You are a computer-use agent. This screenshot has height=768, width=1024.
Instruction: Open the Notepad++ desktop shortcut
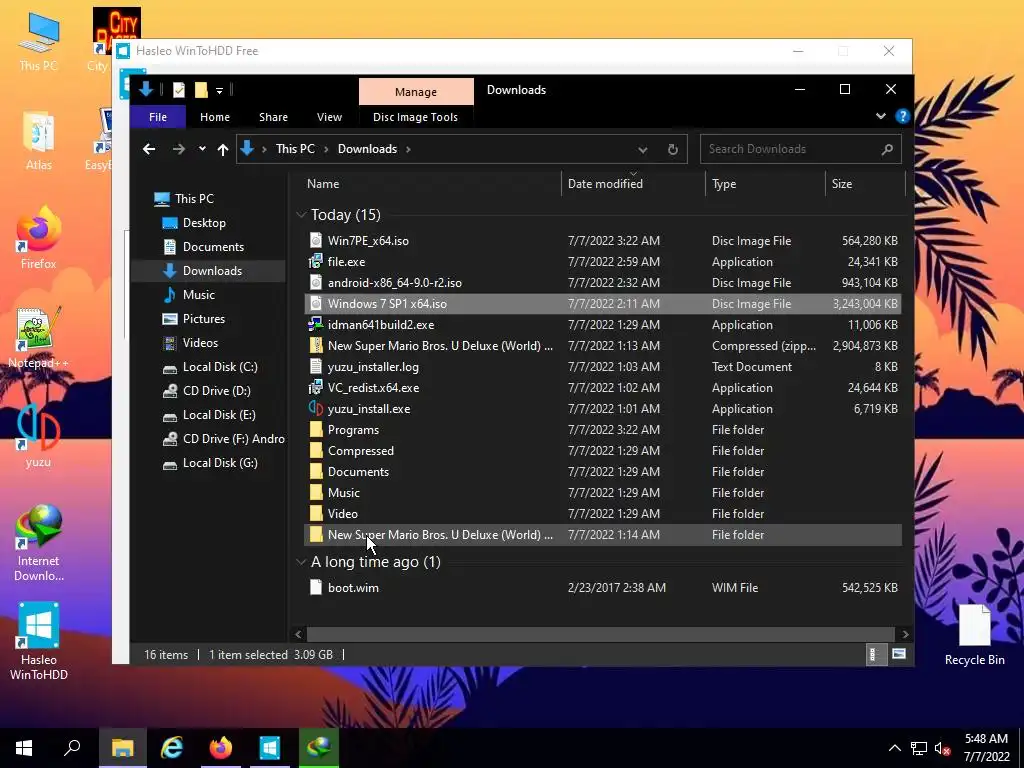pyautogui.click(x=38, y=336)
